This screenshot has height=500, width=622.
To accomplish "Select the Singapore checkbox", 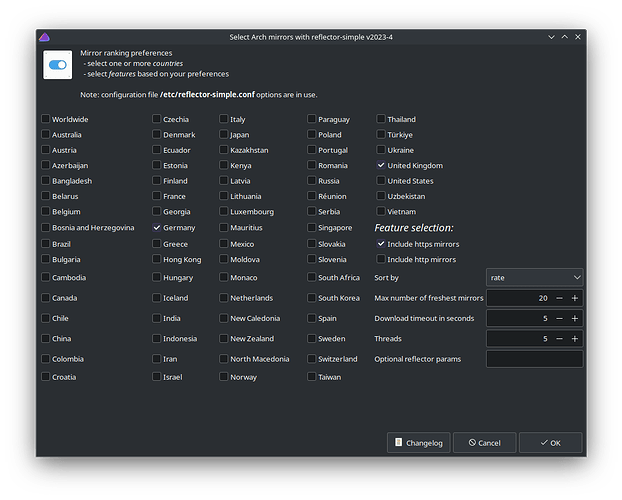I will (x=312, y=227).
